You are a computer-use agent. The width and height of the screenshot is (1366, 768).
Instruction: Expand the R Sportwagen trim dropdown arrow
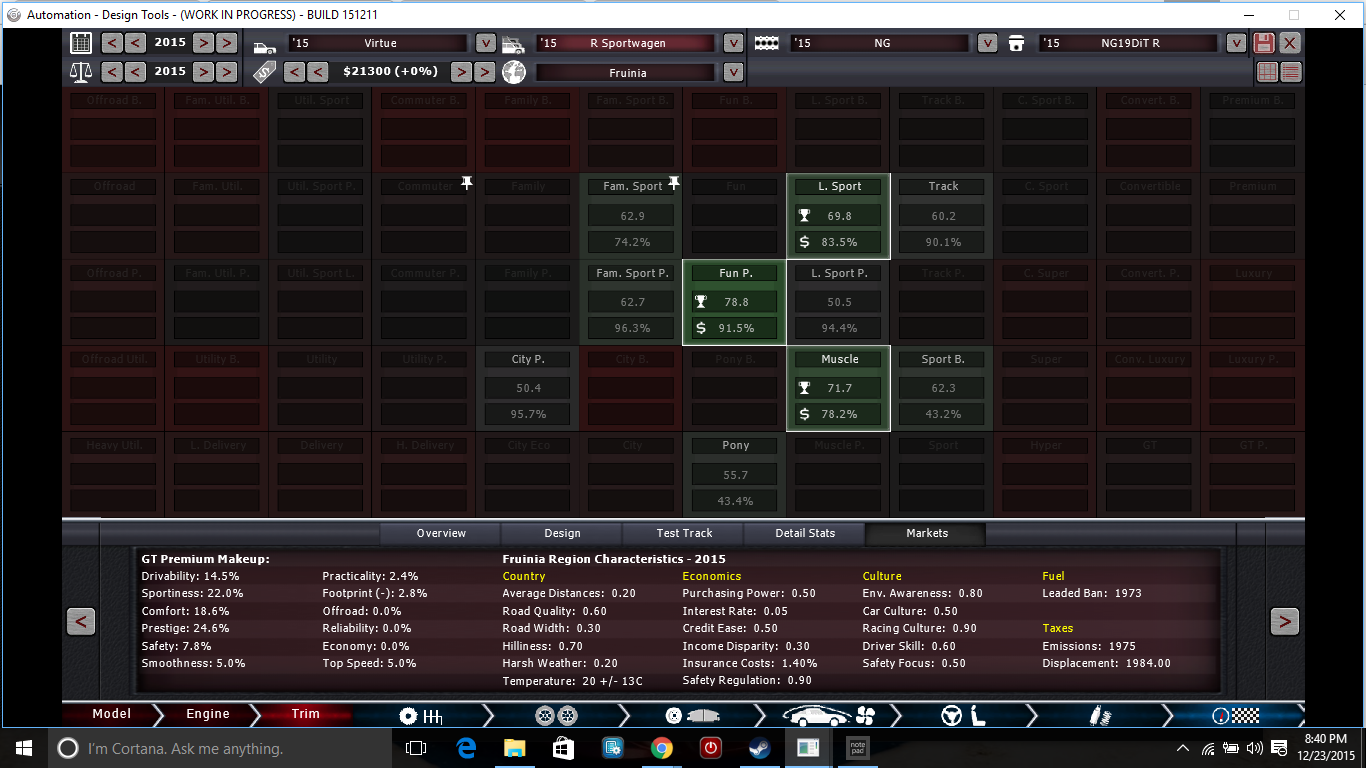(x=733, y=43)
